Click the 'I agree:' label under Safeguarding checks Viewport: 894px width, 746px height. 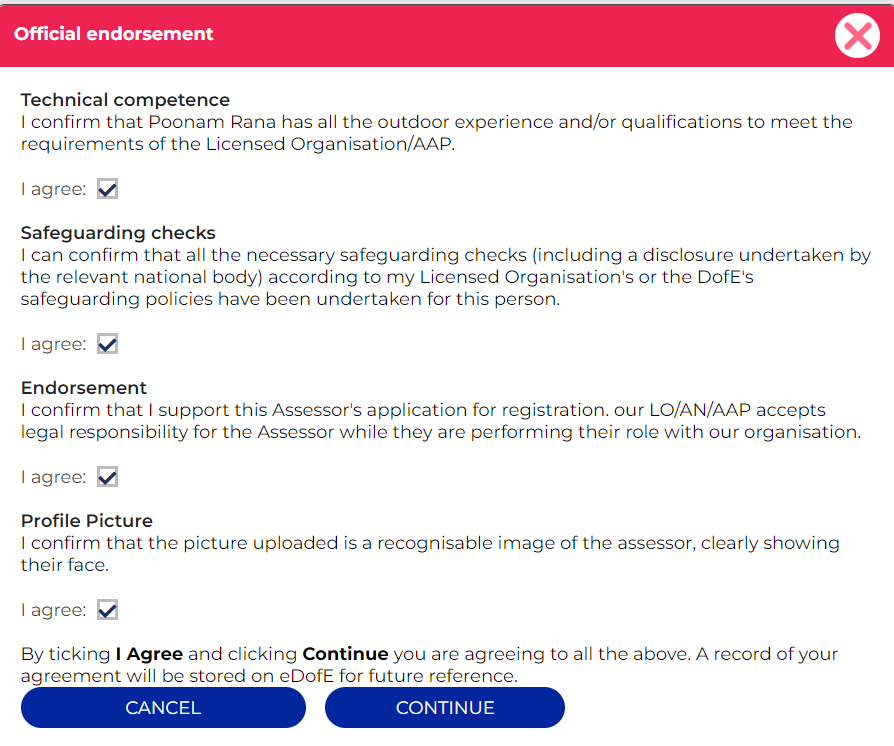pyautogui.click(x=54, y=344)
